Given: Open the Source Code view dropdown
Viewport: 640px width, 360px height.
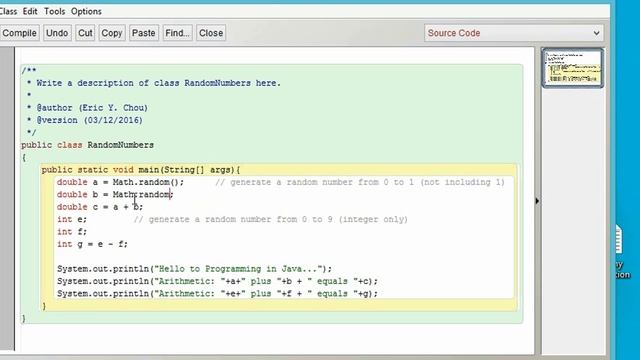Looking at the screenshot, I should (514, 33).
